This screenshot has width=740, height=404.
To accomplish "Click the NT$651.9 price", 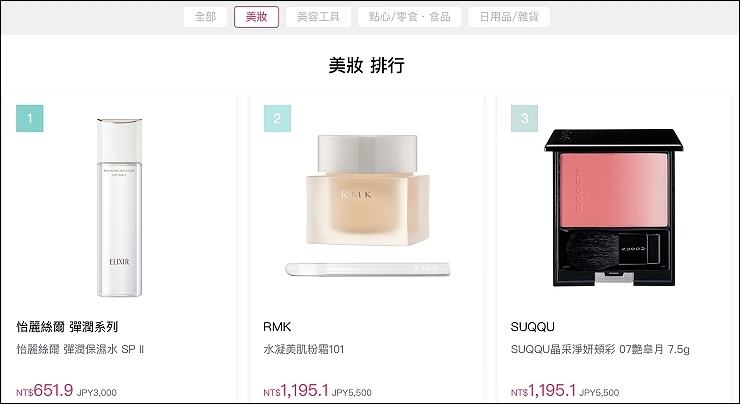I will click(x=45, y=391).
